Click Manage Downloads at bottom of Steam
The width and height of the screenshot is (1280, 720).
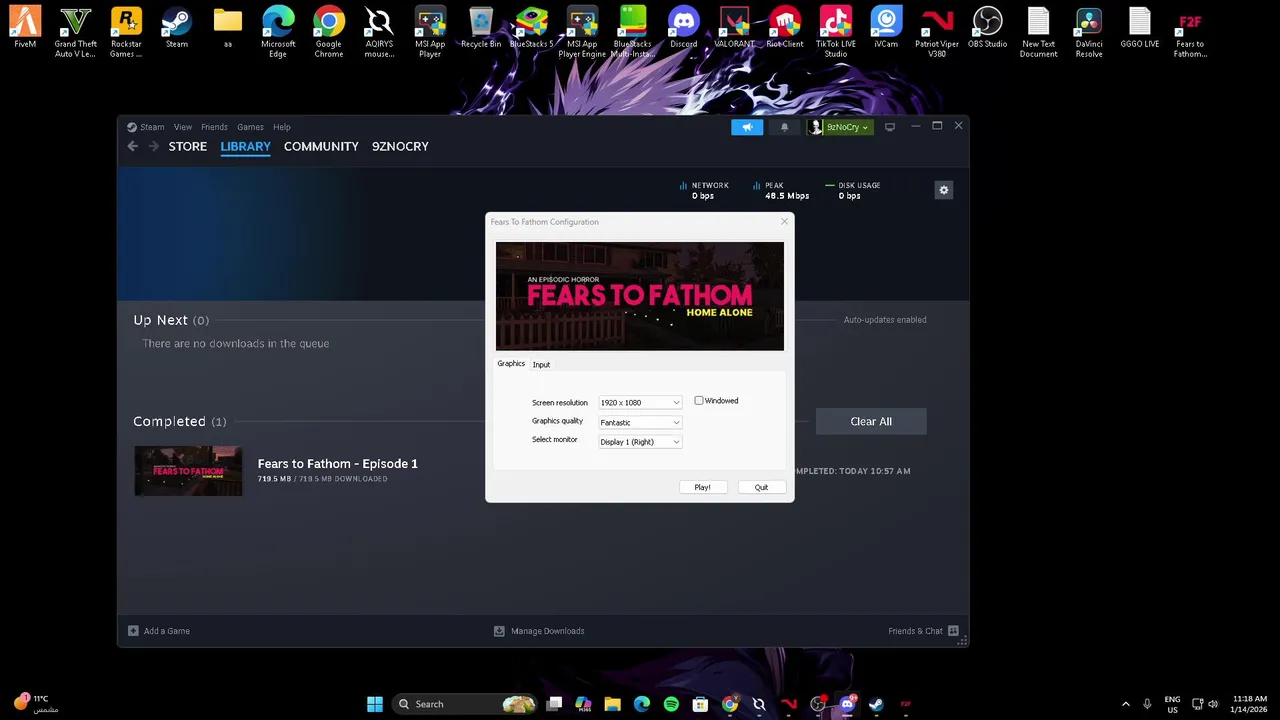tap(539, 631)
